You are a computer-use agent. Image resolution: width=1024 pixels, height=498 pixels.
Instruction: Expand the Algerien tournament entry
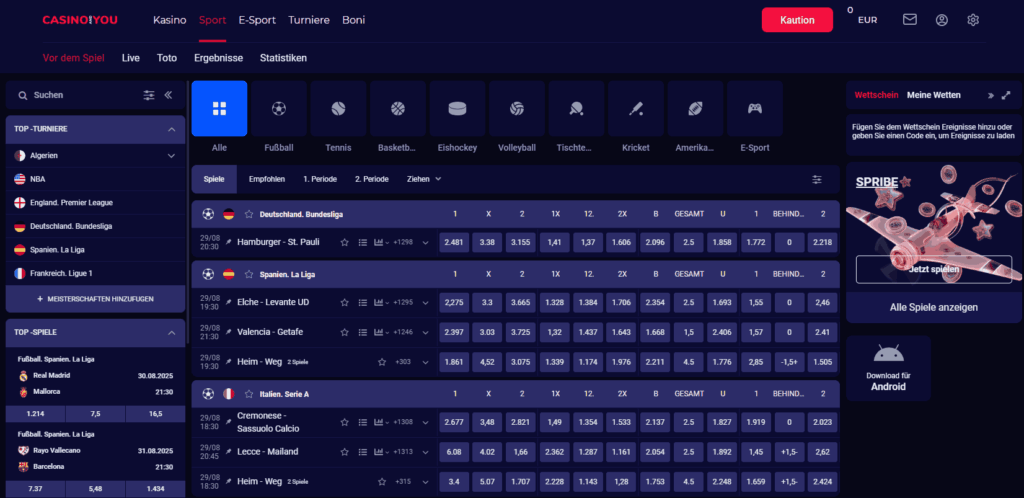click(x=172, y=155)
